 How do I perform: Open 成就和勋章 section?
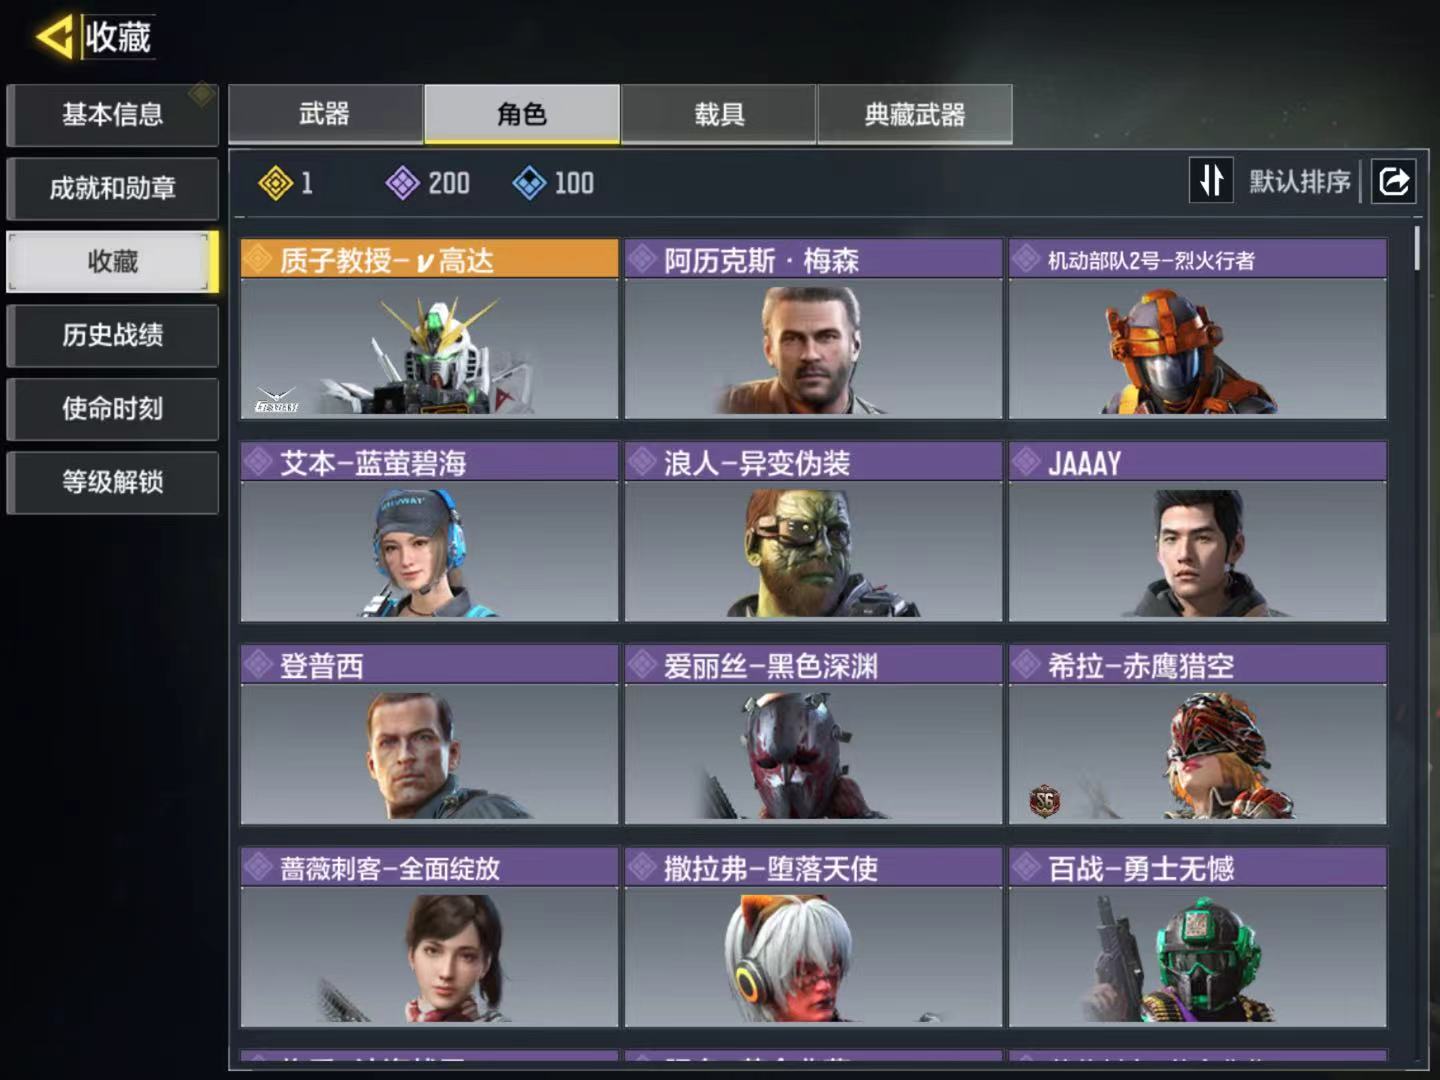pos(112,188)
